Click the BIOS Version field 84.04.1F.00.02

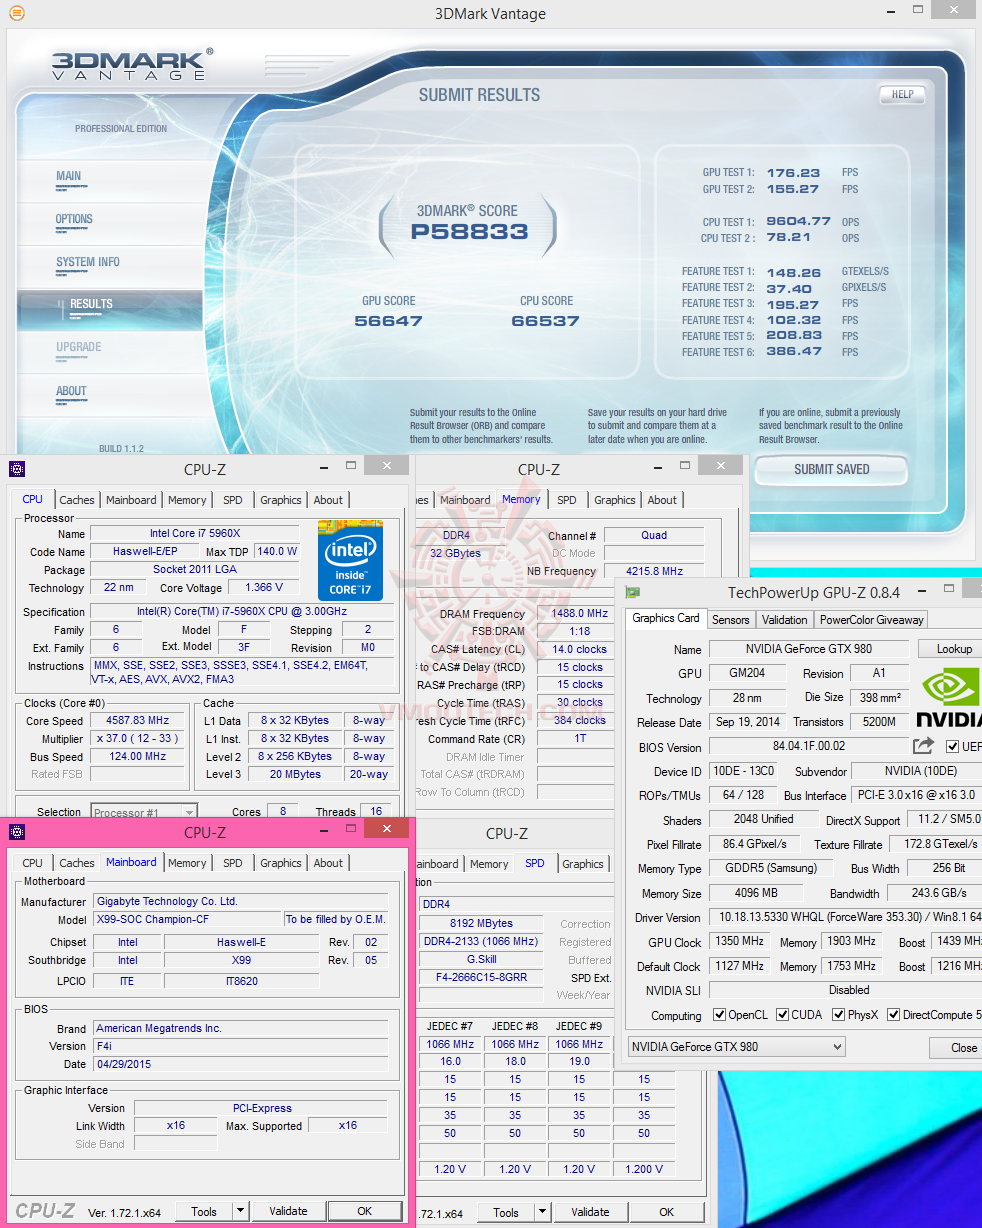click(809, 746)
